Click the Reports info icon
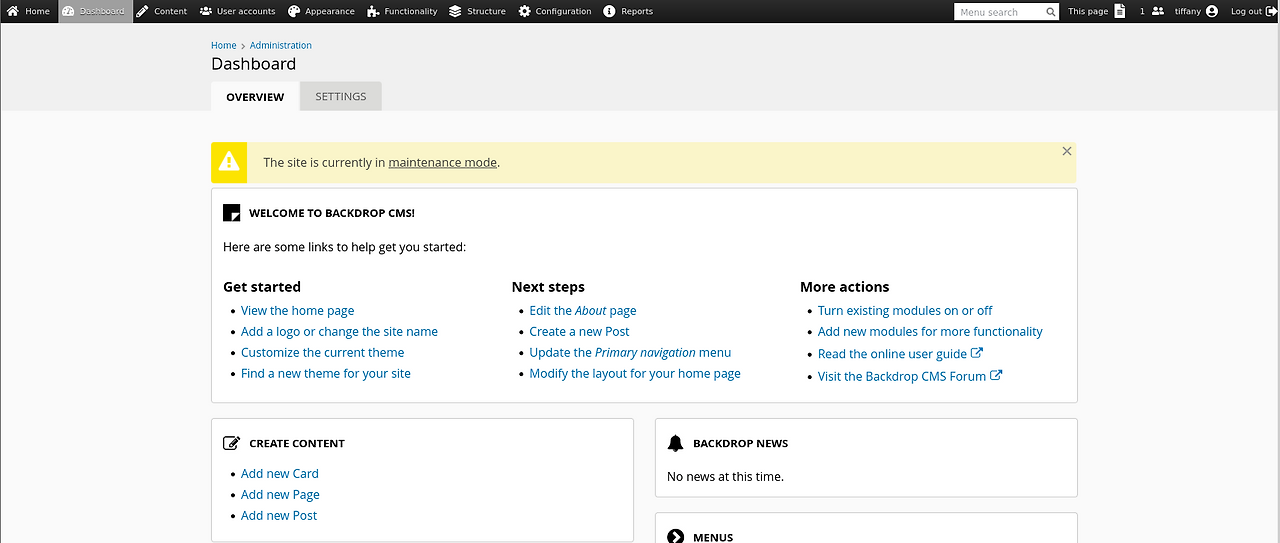The height and width of the screenshot is (543, 1280). [610, 11]
